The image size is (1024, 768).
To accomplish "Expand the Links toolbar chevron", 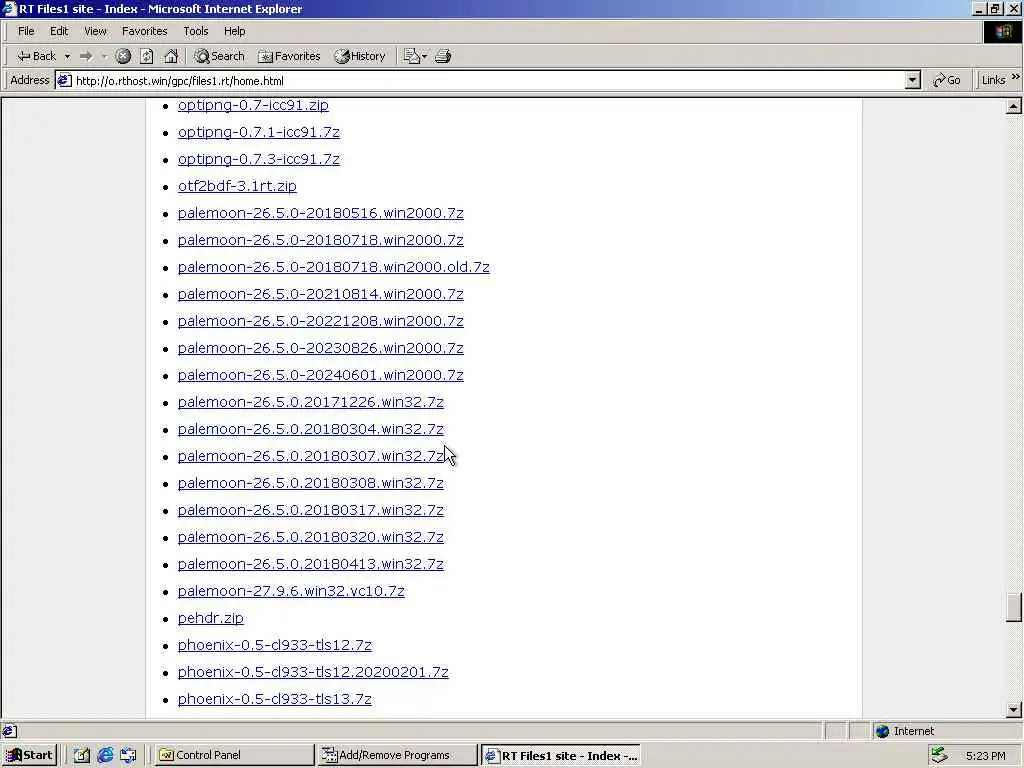I will 1016,77.
